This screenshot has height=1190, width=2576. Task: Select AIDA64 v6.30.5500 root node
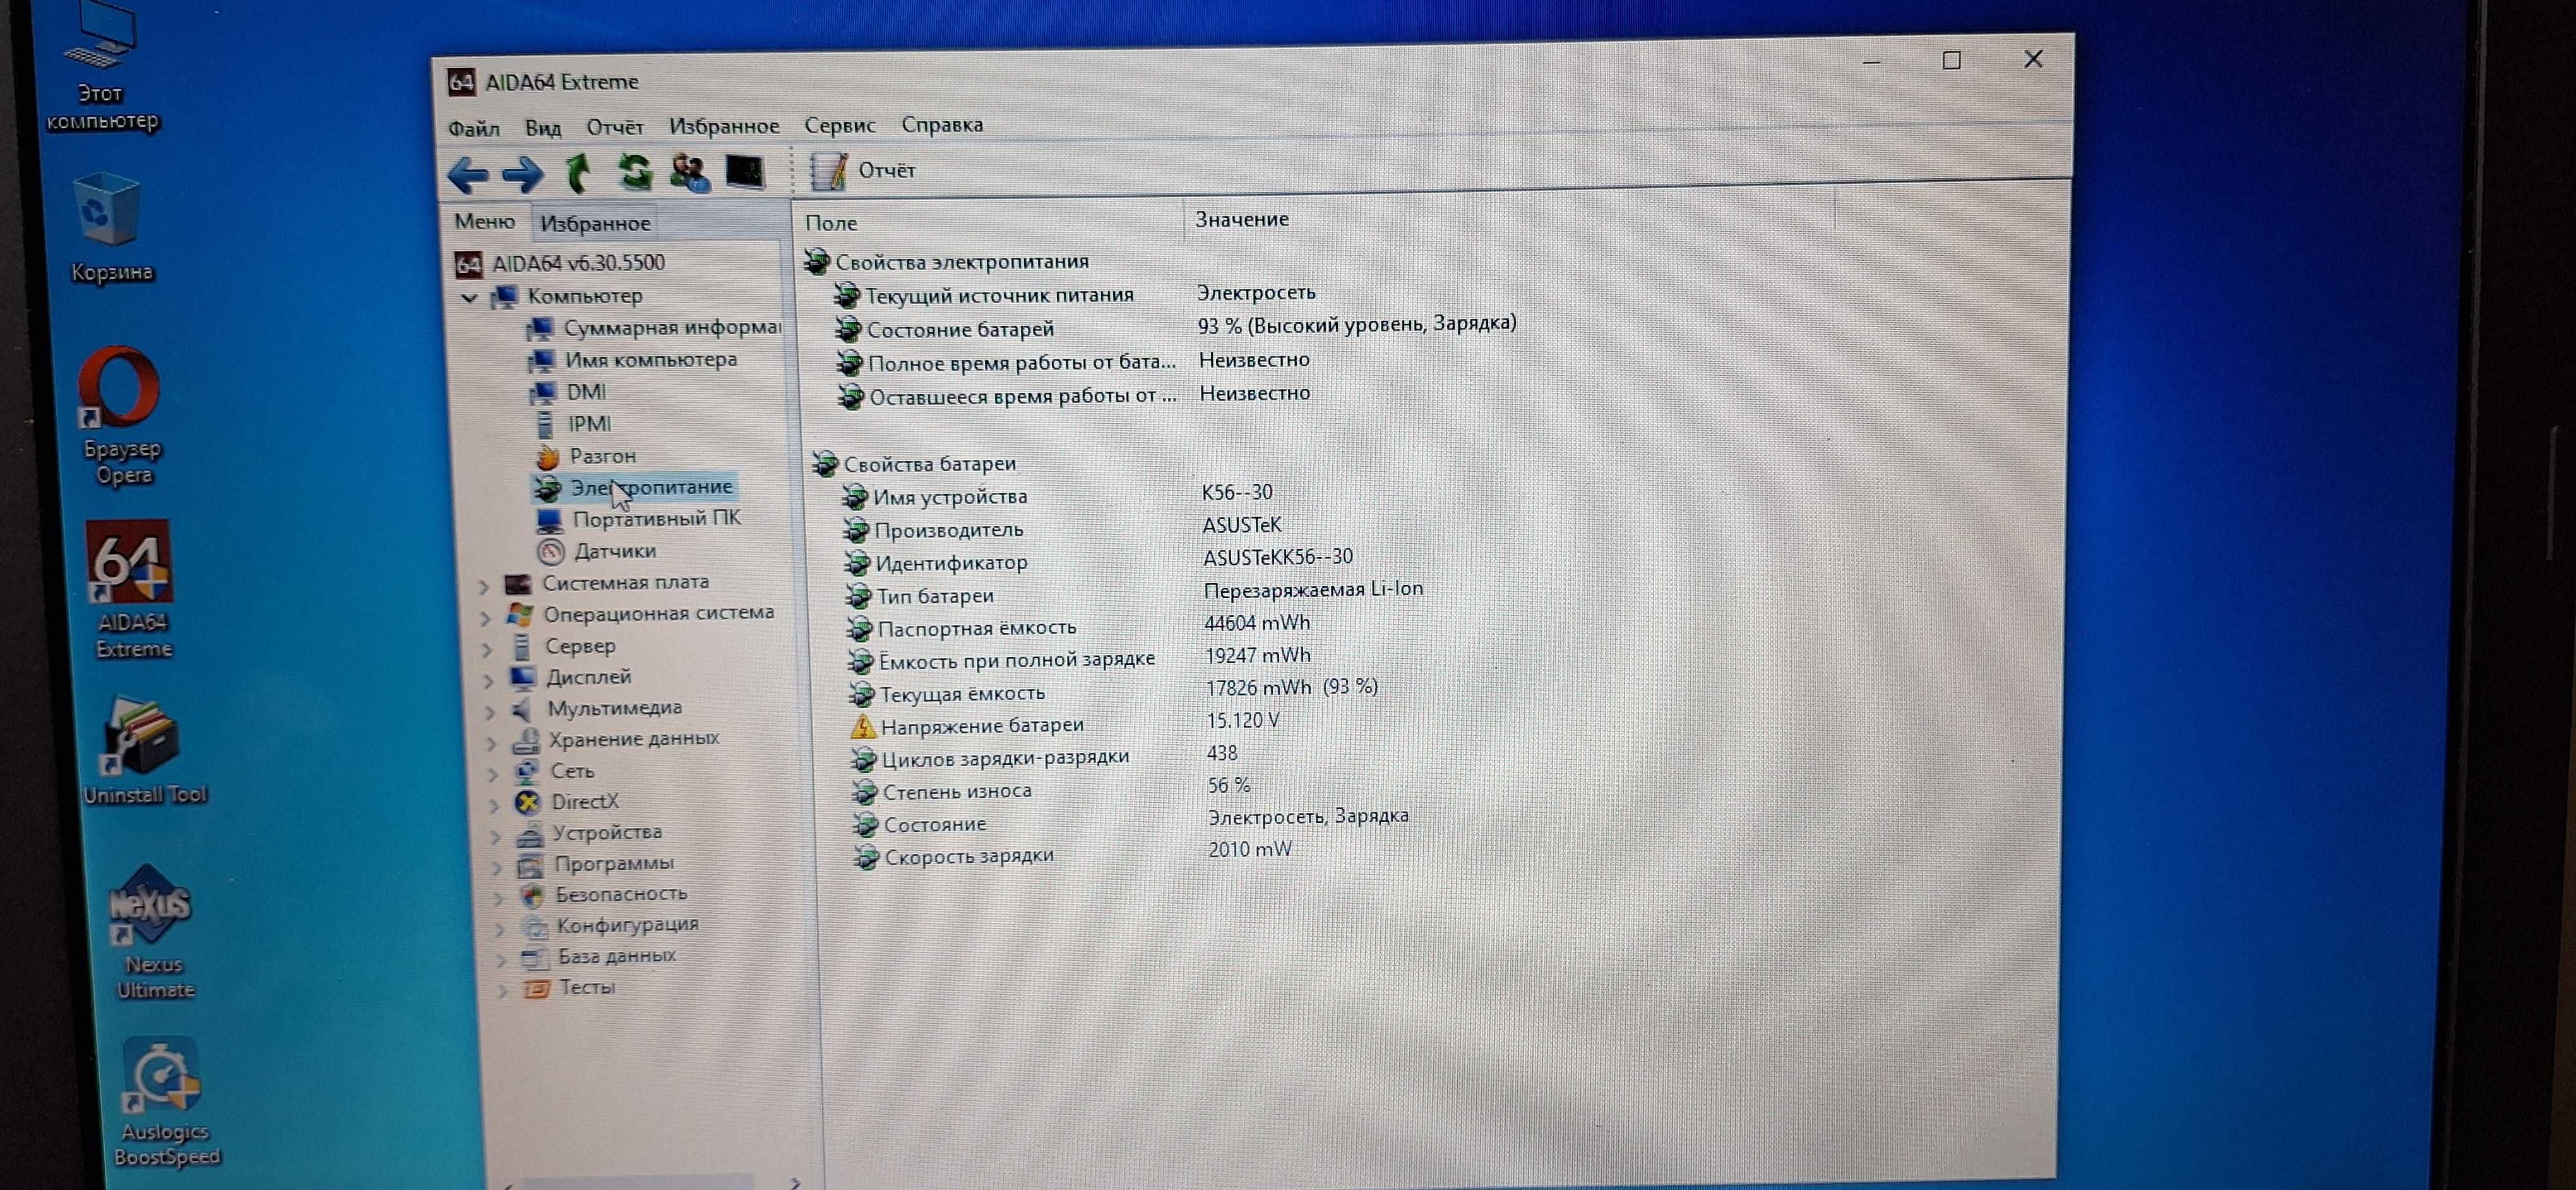pos(560,263)
